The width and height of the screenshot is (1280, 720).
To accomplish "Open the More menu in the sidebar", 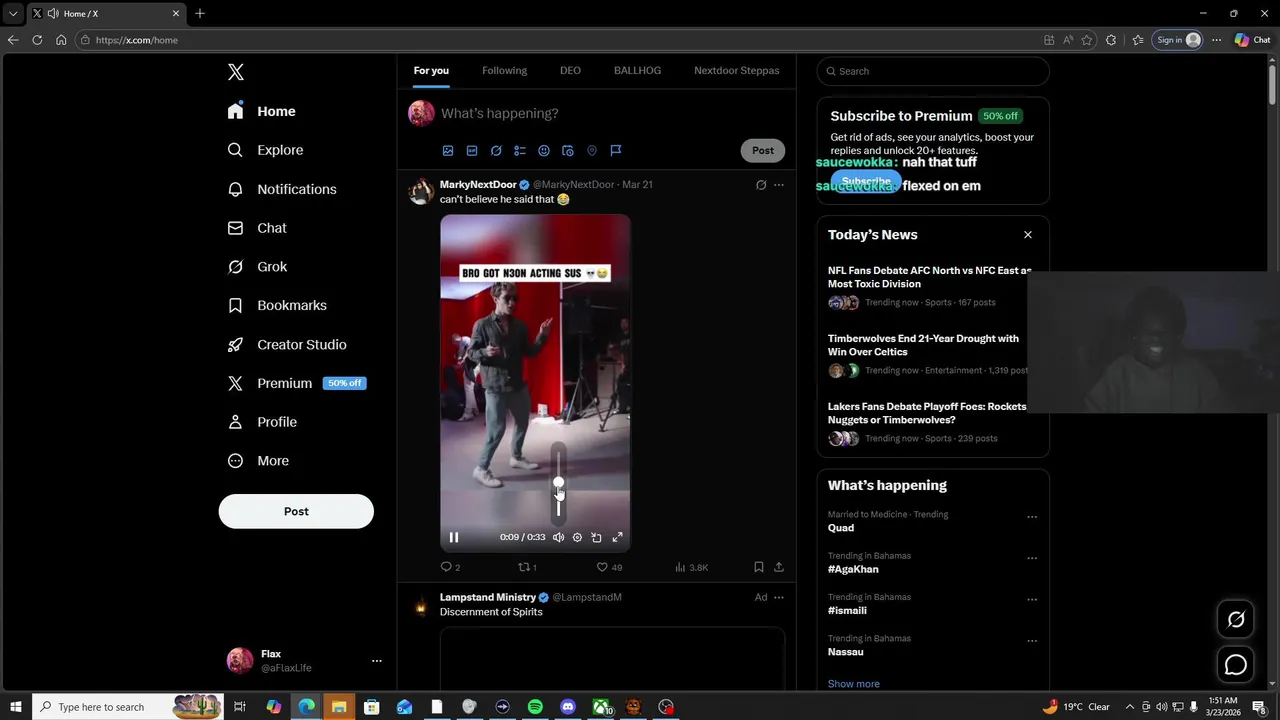I will tap(259, 461).
